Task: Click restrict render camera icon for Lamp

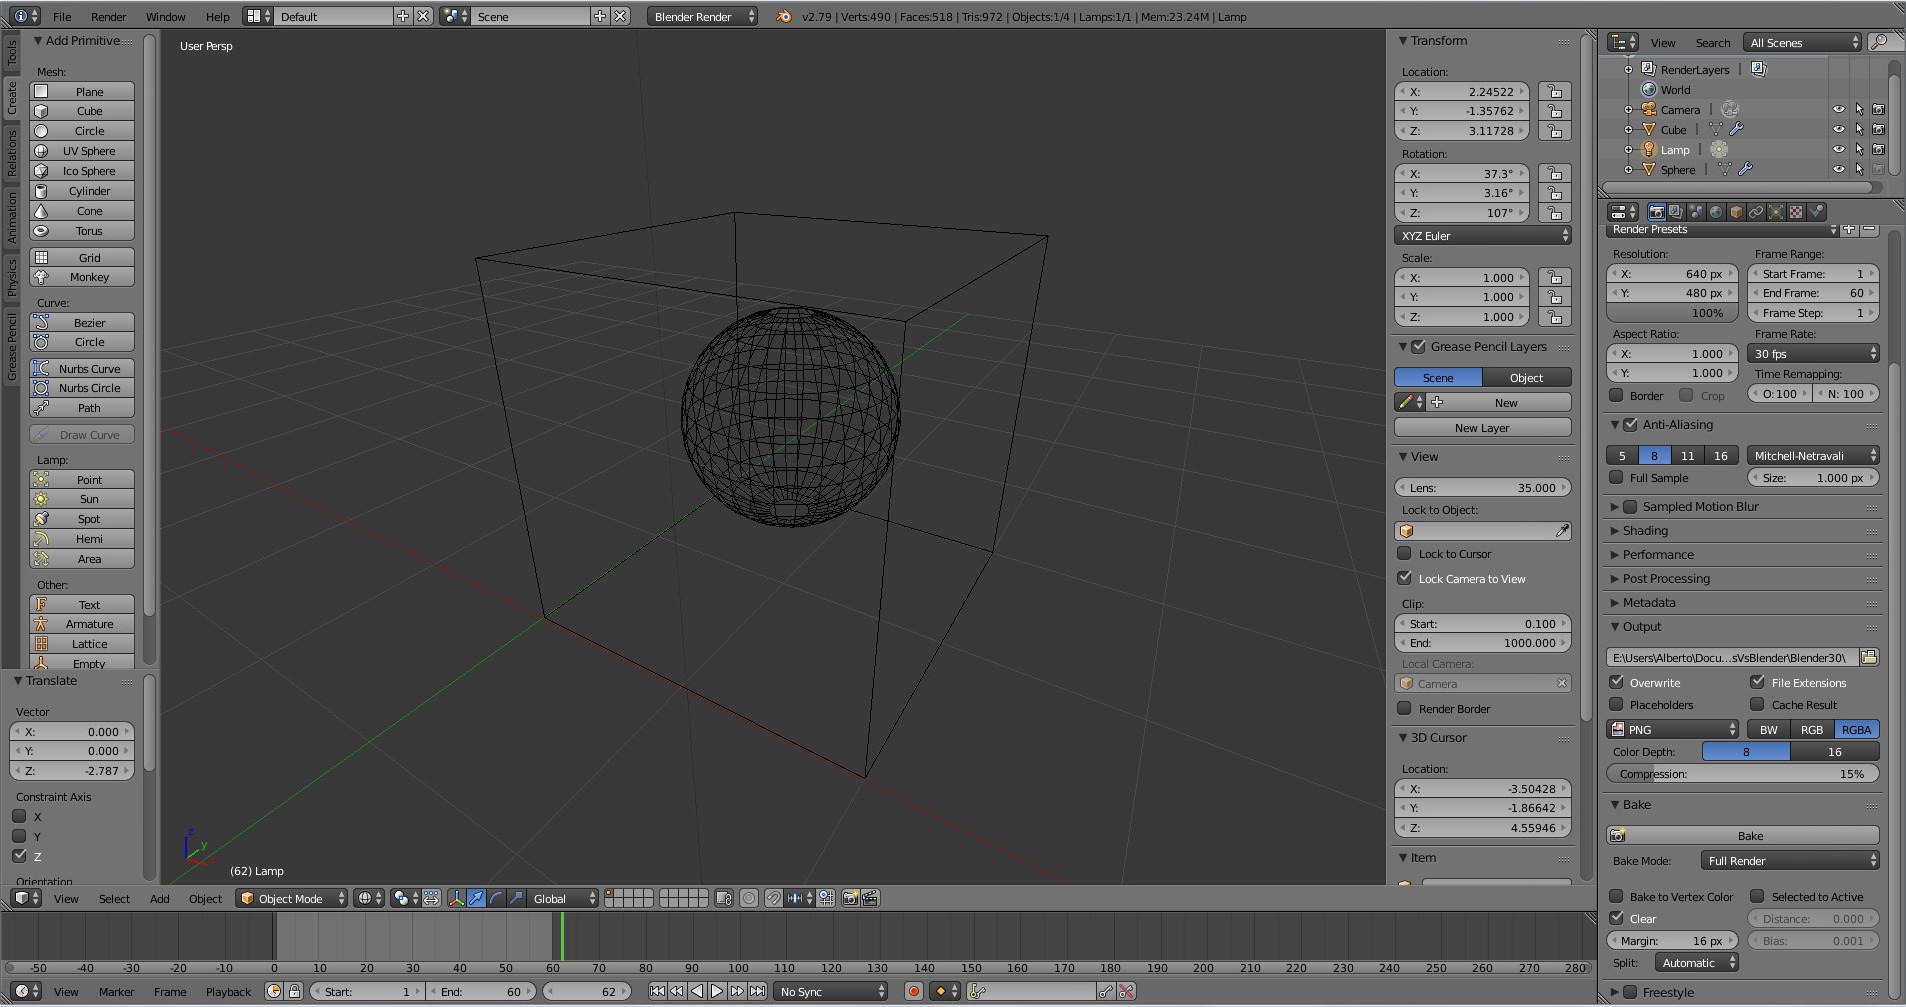Action: [1878, 149]
